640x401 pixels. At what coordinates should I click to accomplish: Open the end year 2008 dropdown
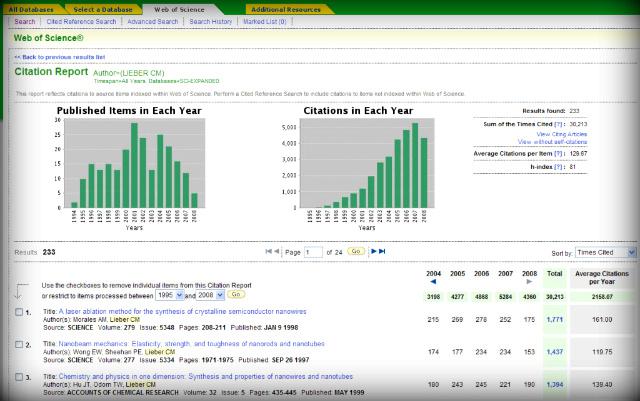(210, 295)
